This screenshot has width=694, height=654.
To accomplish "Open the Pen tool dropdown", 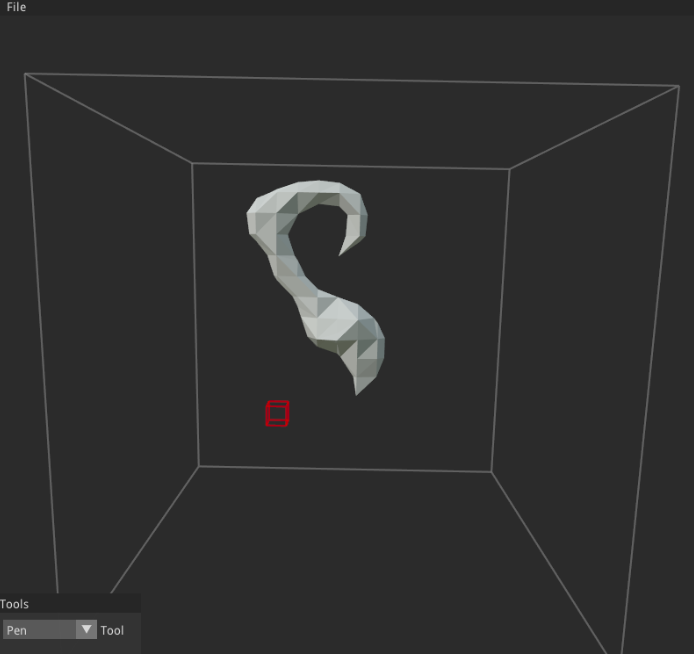I will coord(50,630).
